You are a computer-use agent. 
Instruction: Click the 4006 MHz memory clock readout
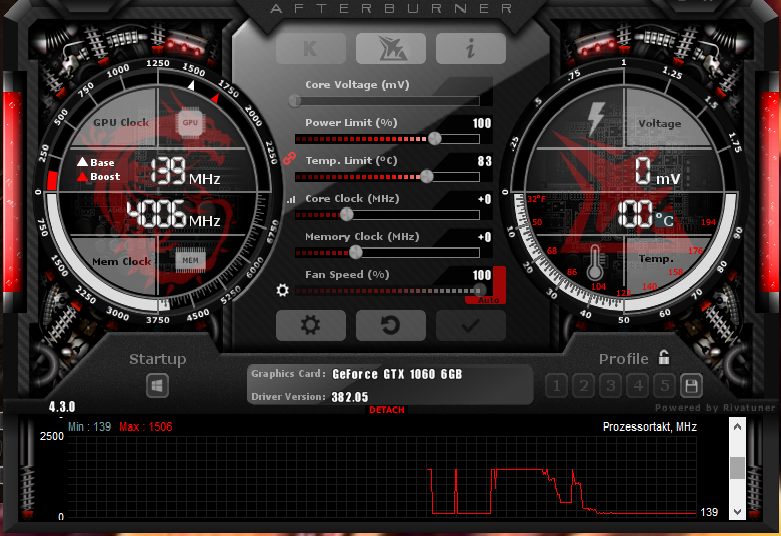(x=173, y=215)
